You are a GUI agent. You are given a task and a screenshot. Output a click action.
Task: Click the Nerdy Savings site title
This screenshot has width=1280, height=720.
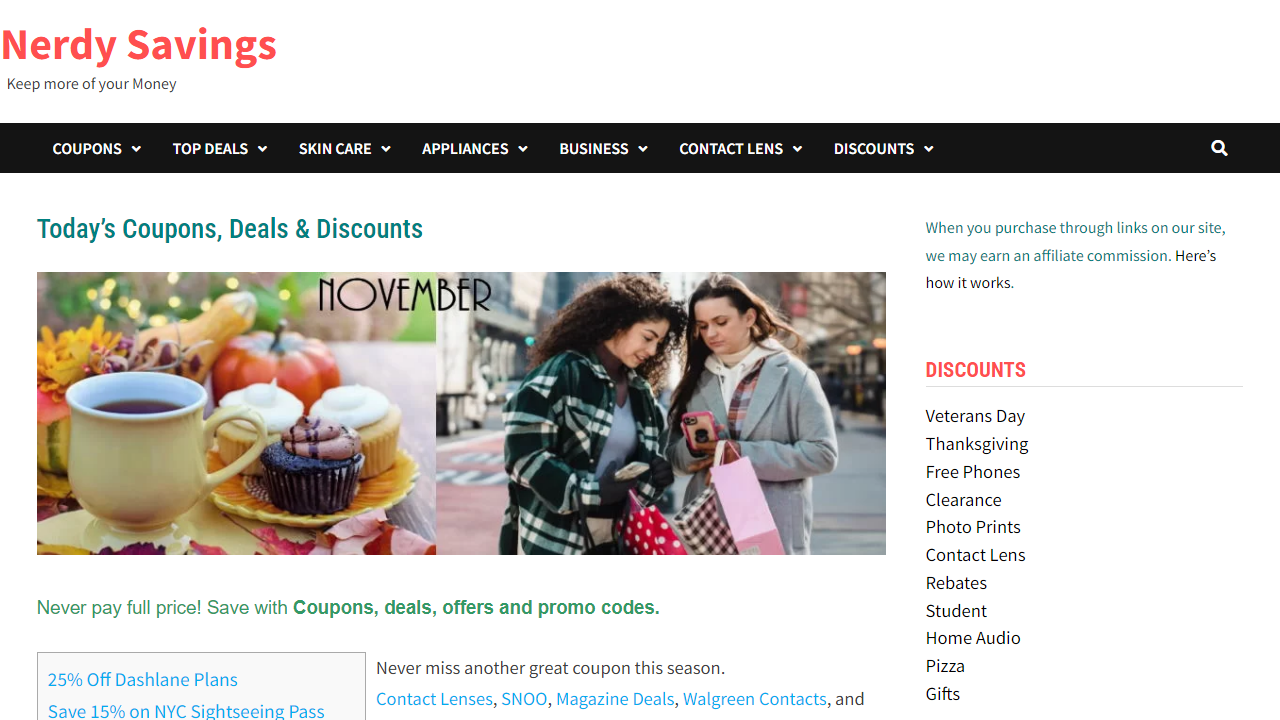point(138,44)
